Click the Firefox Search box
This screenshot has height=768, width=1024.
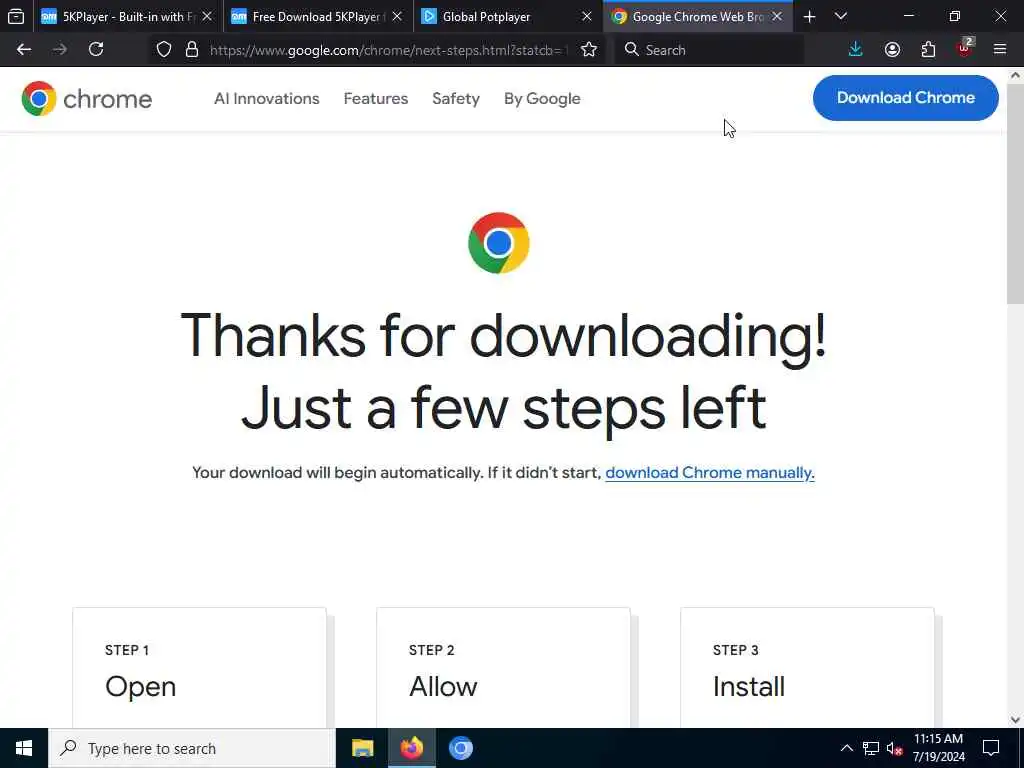tap(709, 50)
